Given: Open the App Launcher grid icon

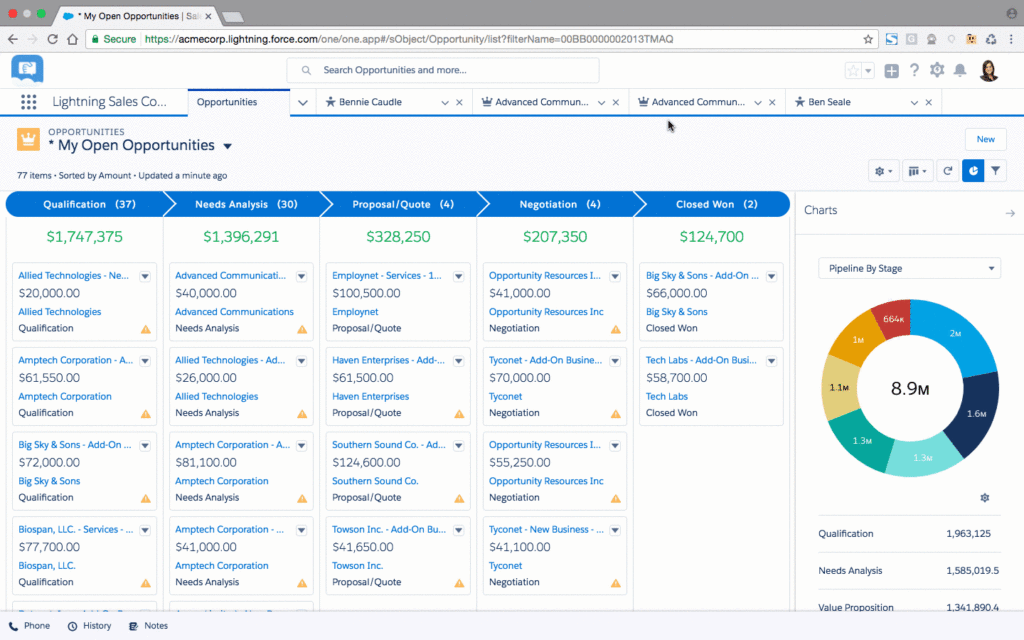Looking at the screenshot, I should (28, 102).
